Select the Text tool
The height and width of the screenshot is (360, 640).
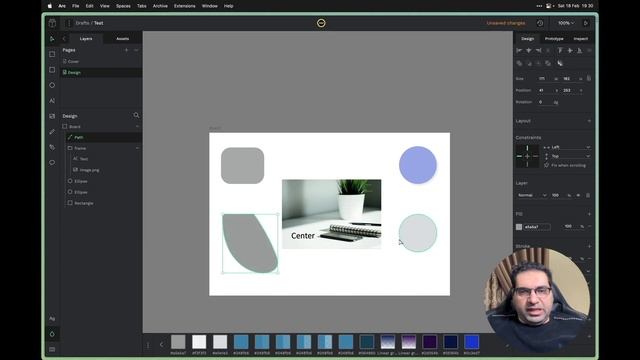click(52, 101)
